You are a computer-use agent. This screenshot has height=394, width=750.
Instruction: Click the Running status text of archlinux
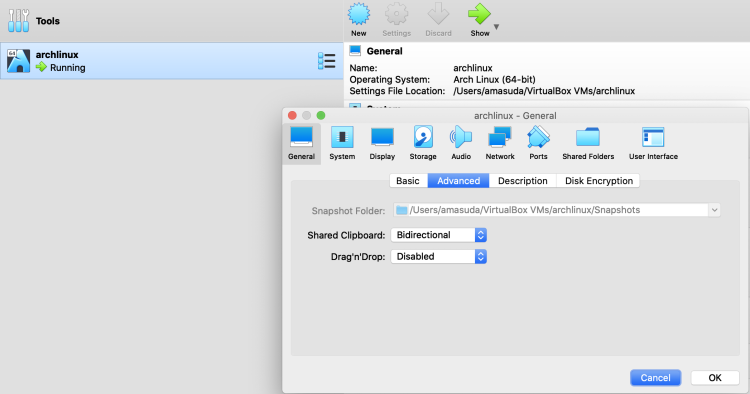(67, 67)
